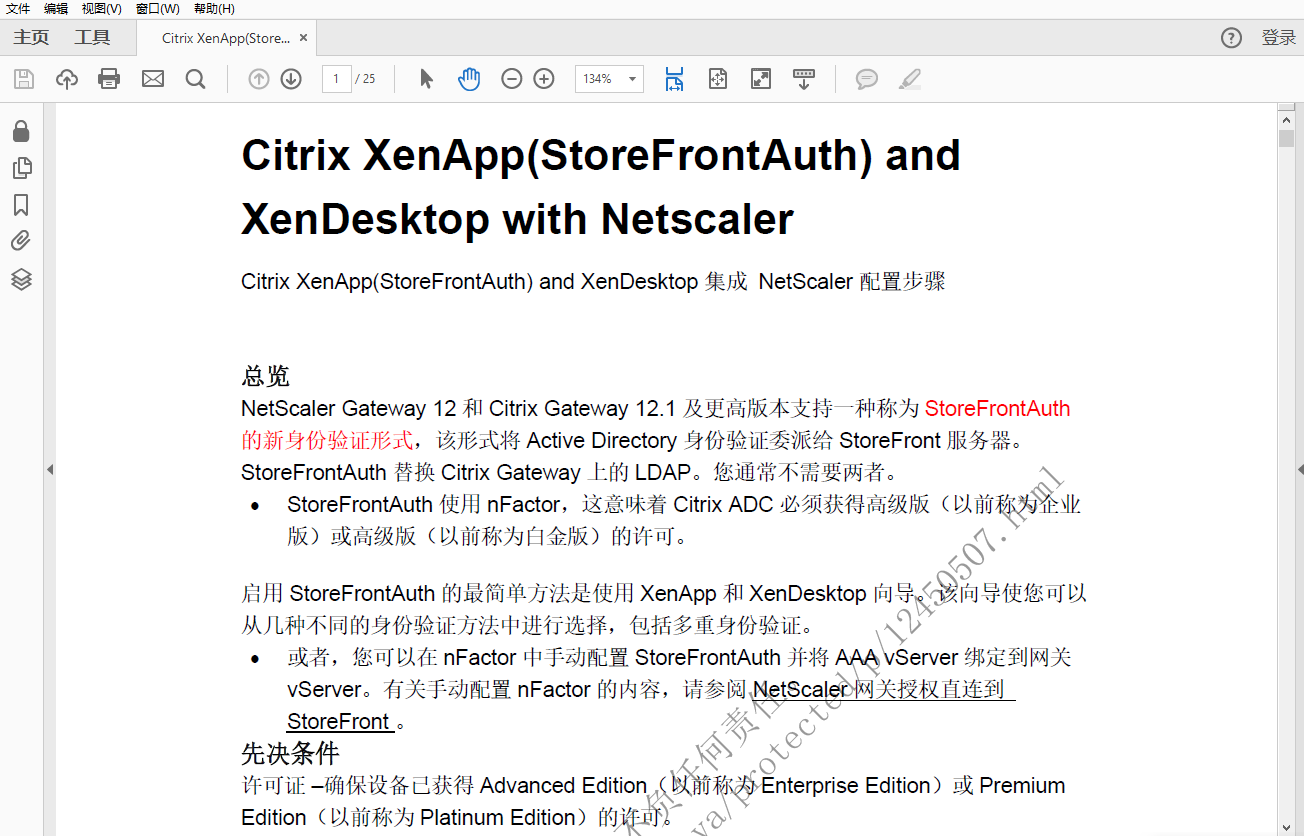1304x836 pixels.
Task: Switch to the 工具 tab
Action: (x=92, y=38)
